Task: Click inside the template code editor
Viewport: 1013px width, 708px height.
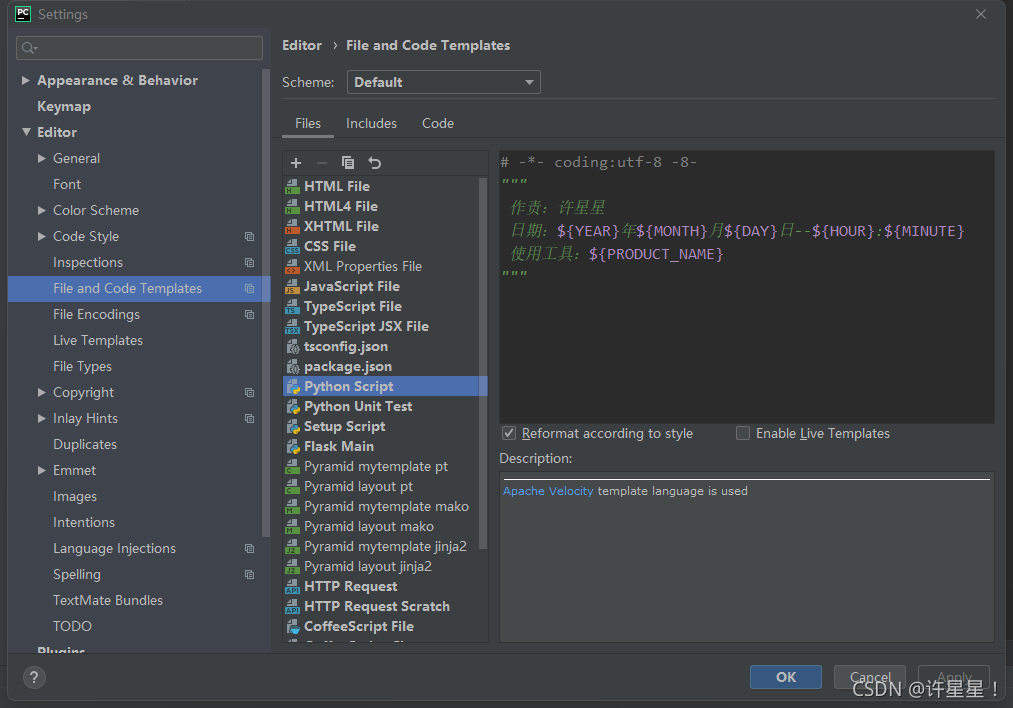Action: [x=746, y=287]
